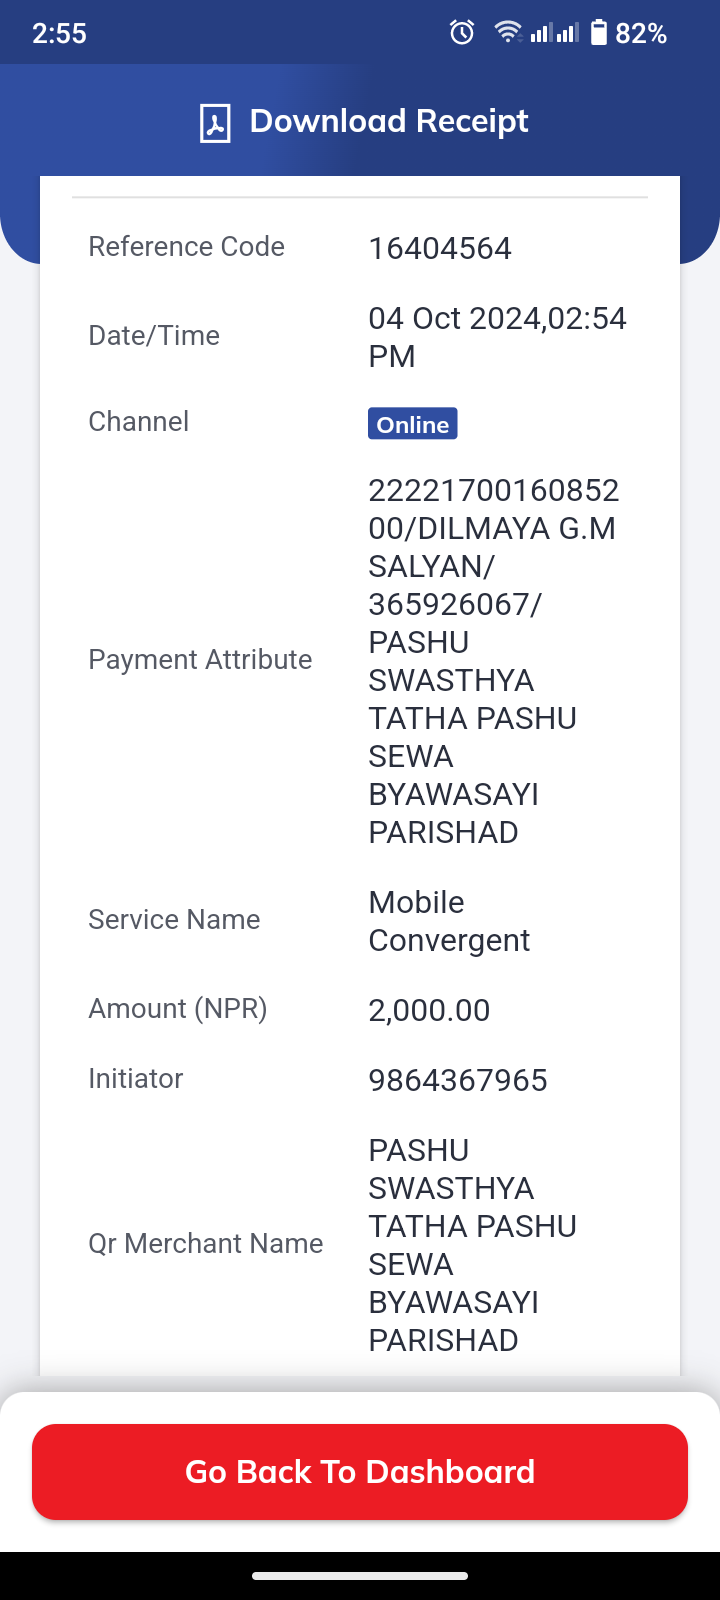The height and width of the screenshot is (1600, 720).
Task: Select reference code 16404564
Action: 440,248
